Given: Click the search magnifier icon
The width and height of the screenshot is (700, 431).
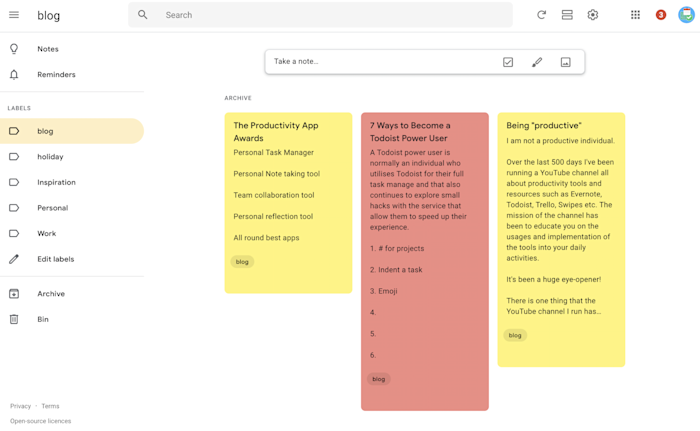Looking at the screenshot, I should (x=142, y=15).
